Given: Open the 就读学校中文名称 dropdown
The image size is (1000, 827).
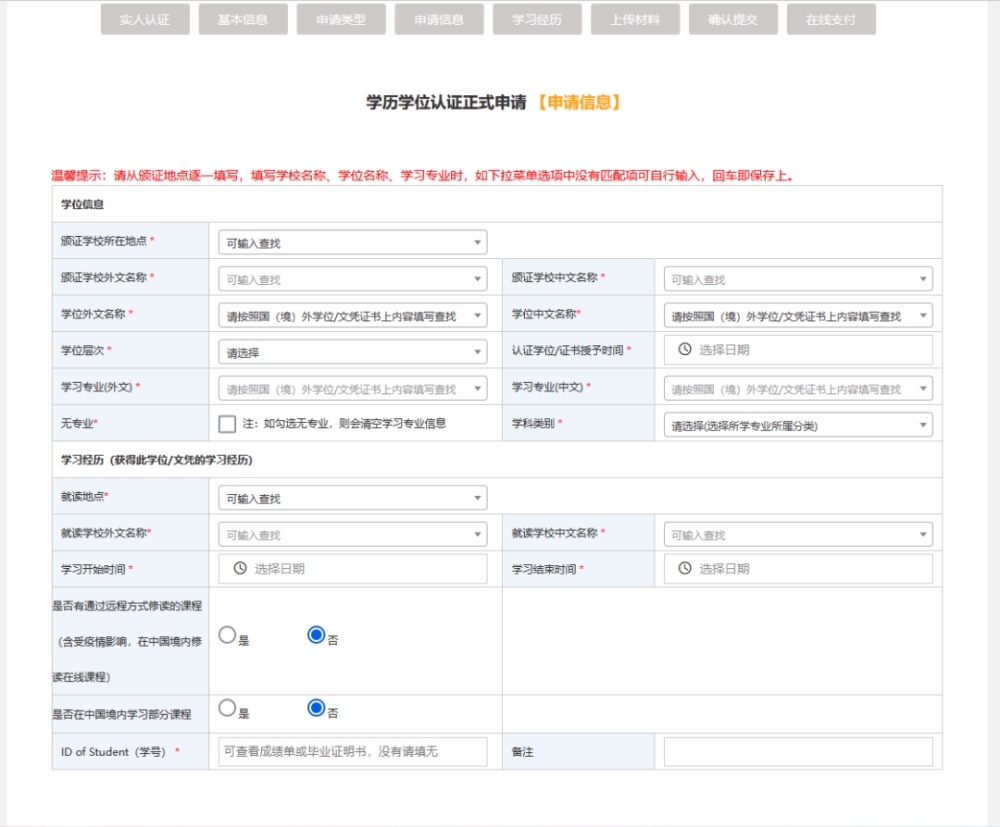Looking at the screenshot, I should click(x=798, y=534).
